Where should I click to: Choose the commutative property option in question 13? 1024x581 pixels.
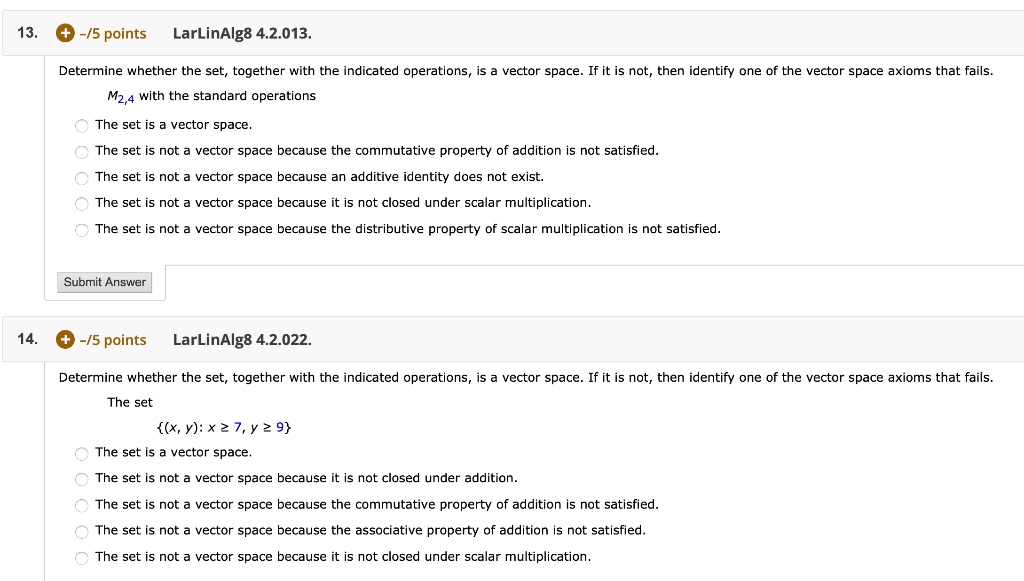pyautogui.click(x=81, y=152)
